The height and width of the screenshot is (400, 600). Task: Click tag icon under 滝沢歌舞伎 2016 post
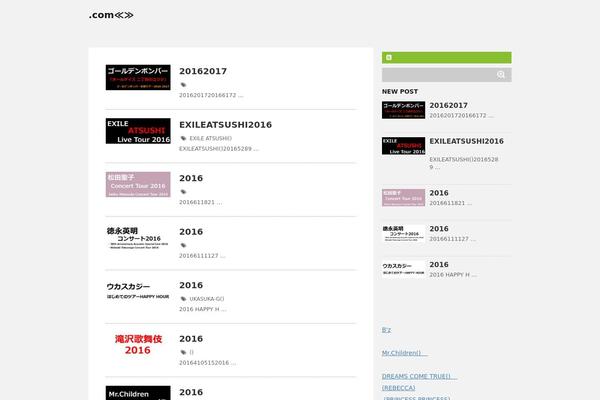pyautogui.click(x=183, y=353)
